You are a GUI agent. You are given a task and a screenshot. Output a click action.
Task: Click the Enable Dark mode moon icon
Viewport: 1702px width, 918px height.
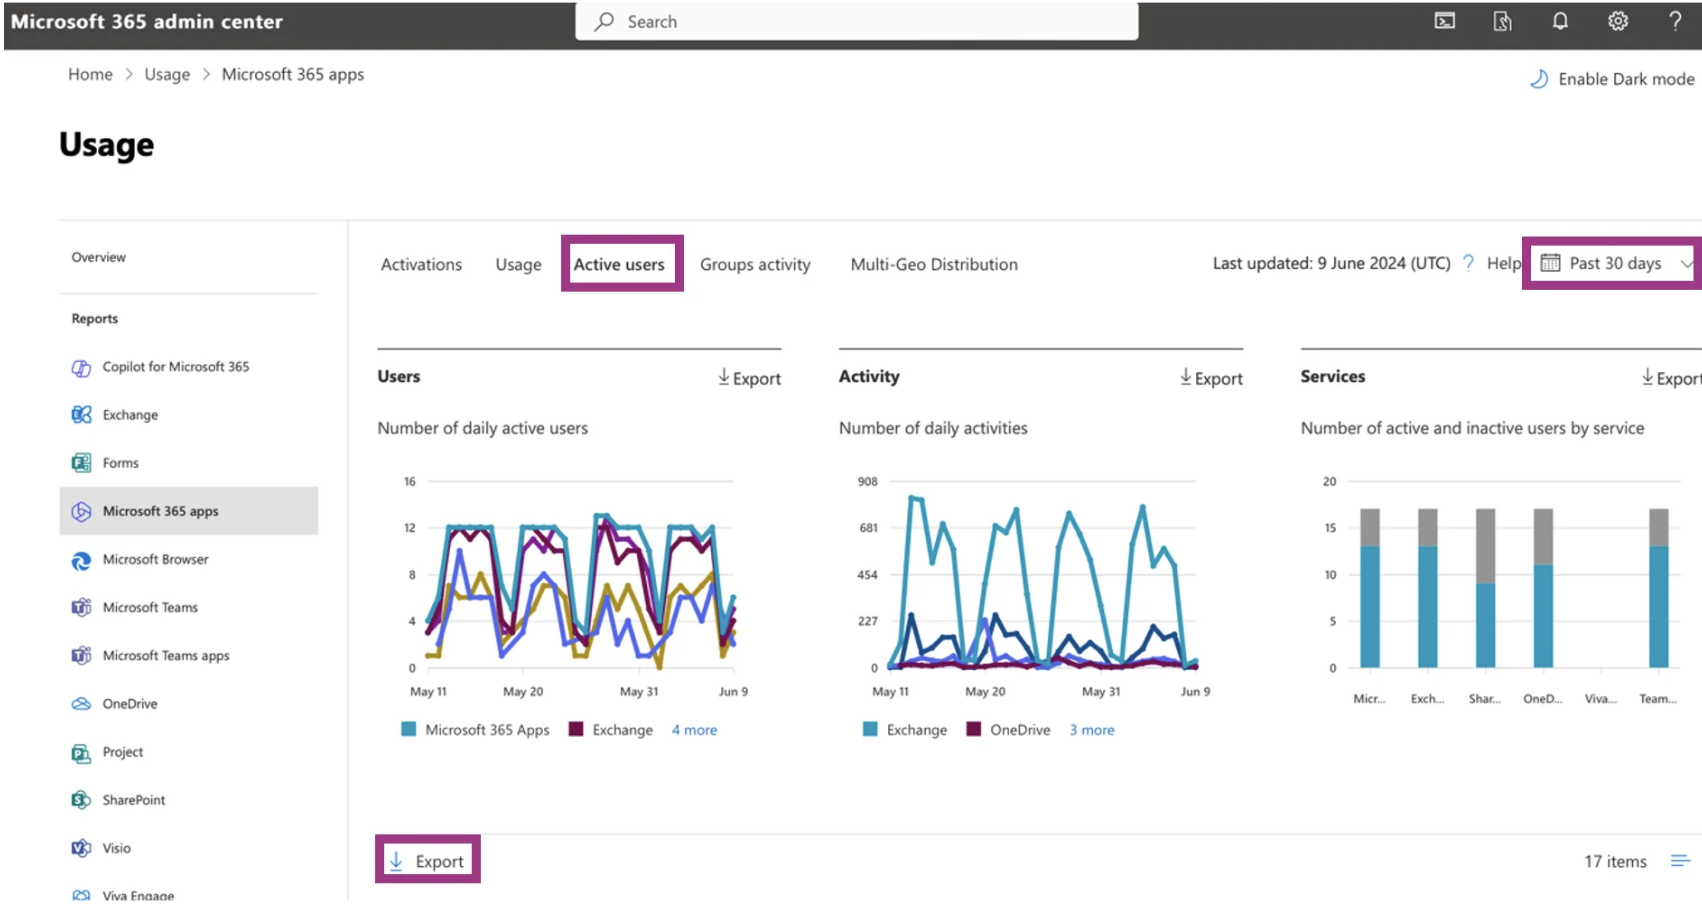(x=1539, y=79)
